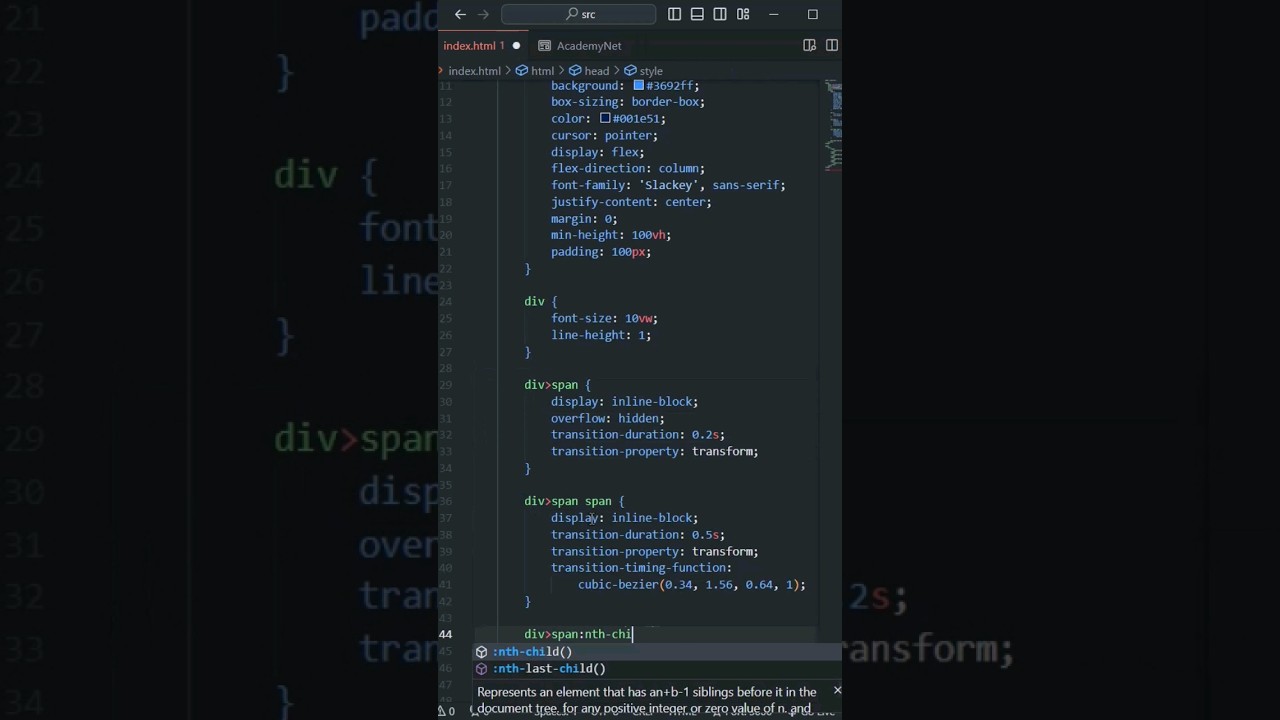Go back using the left arrow

(x=460, y=14)
